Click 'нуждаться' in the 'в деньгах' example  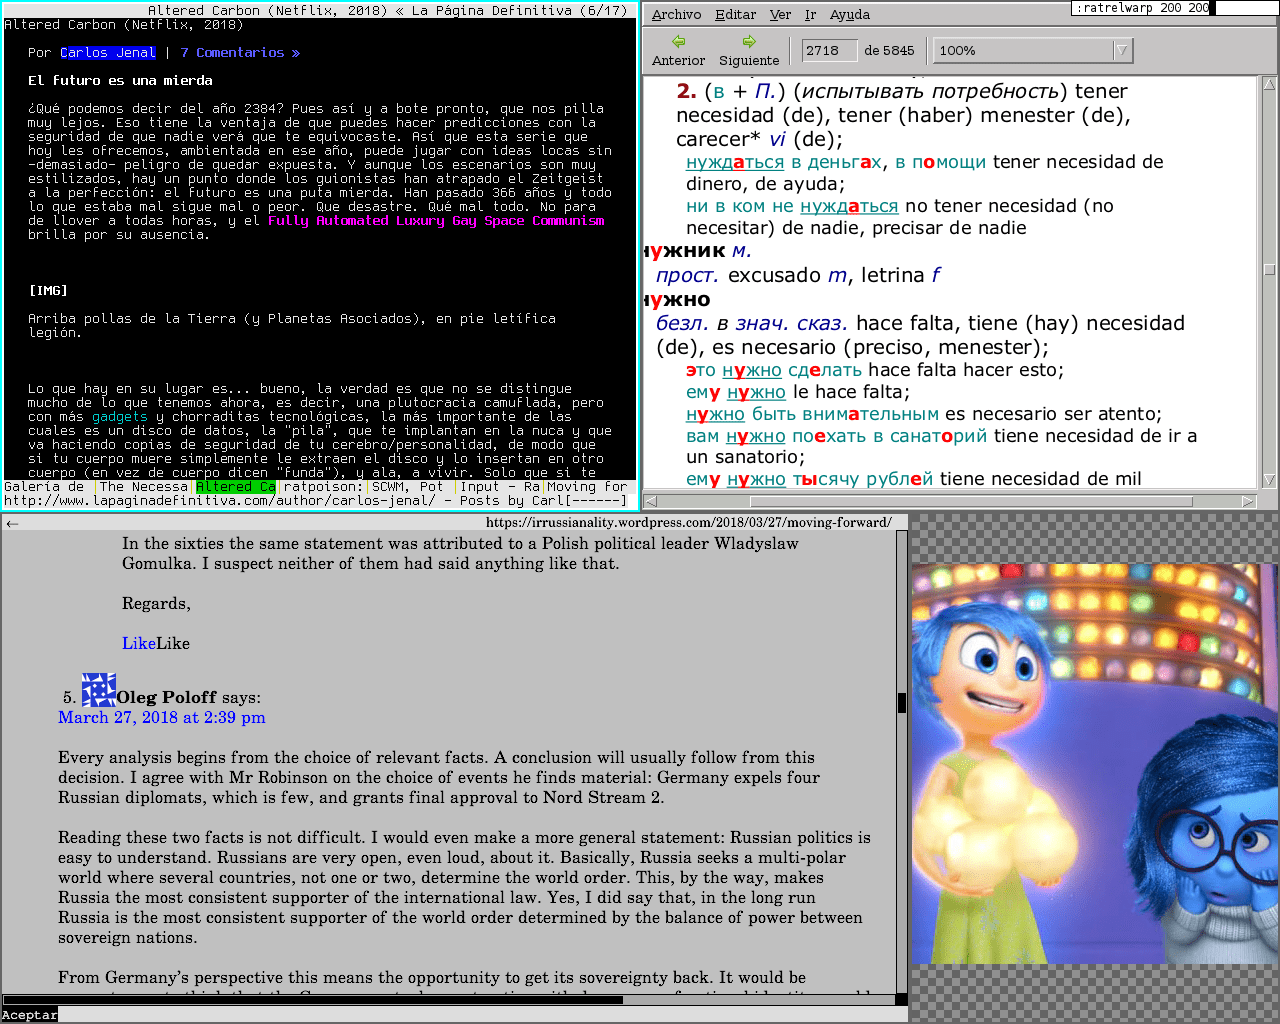click(735, 162)
